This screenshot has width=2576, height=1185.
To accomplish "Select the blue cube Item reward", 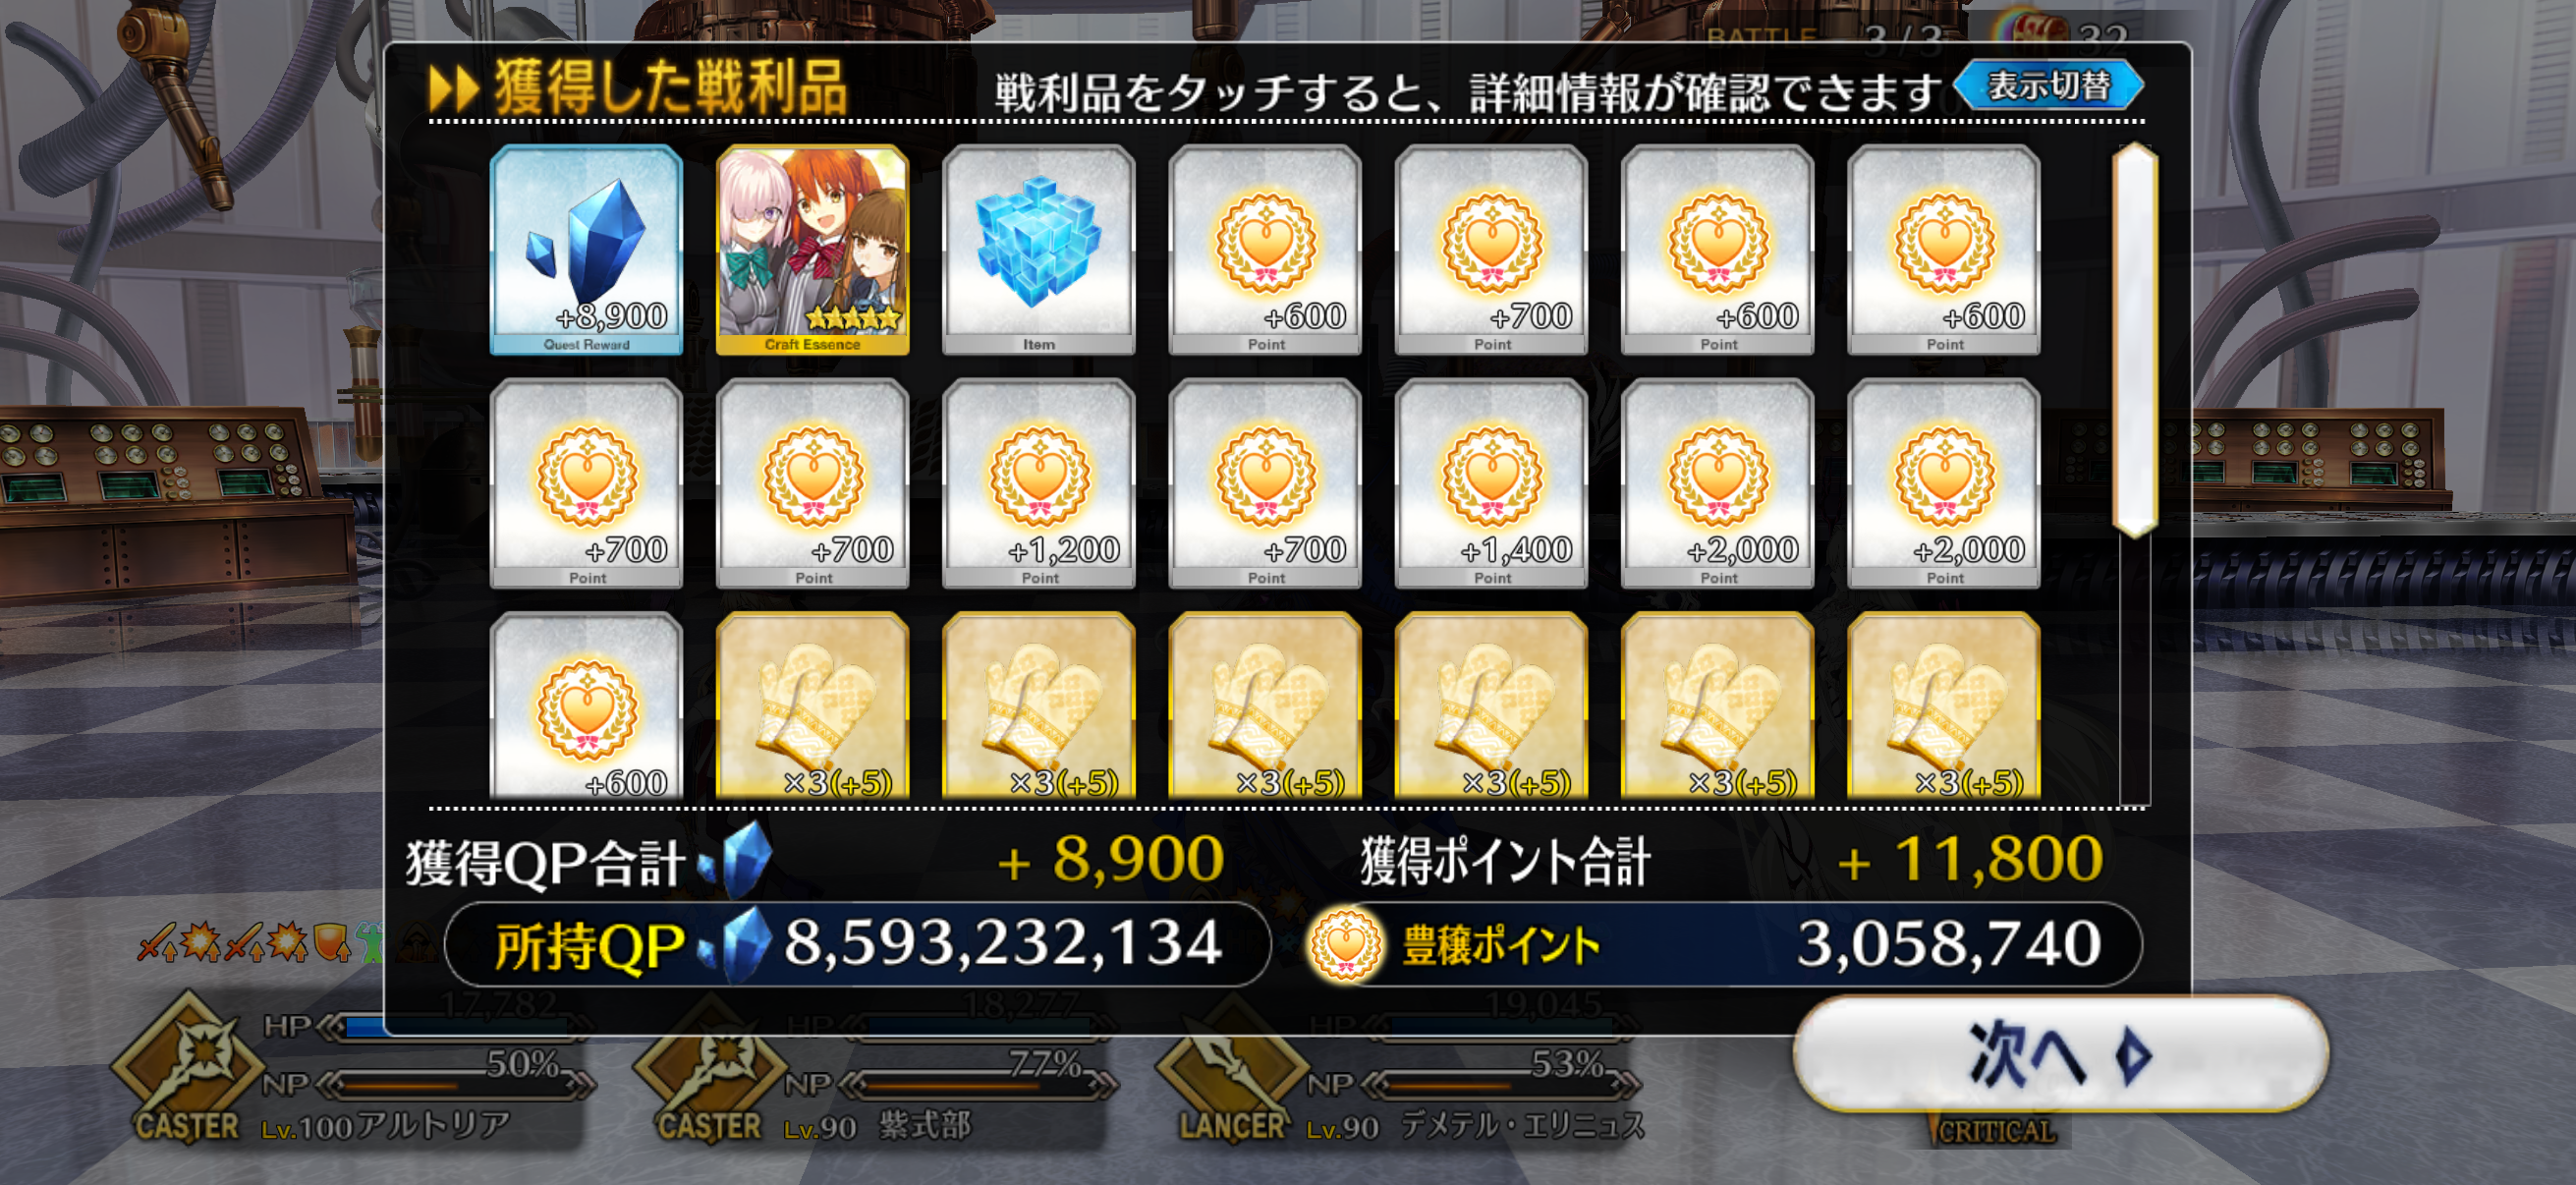I will tap(1038, 250).
